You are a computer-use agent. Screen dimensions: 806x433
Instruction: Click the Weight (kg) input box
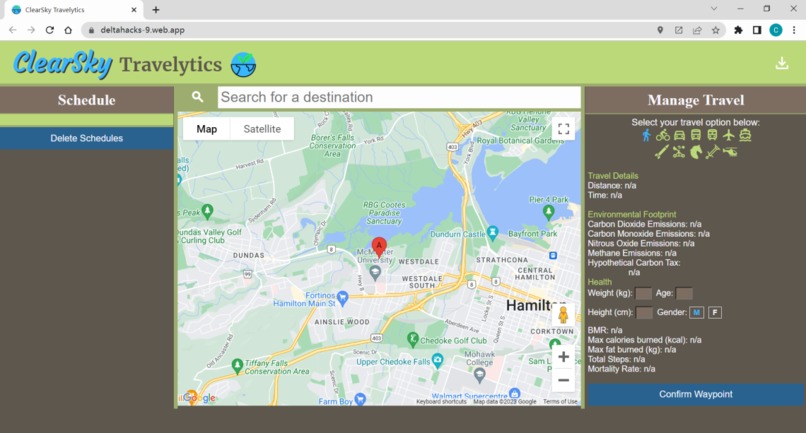pos(643,293)
